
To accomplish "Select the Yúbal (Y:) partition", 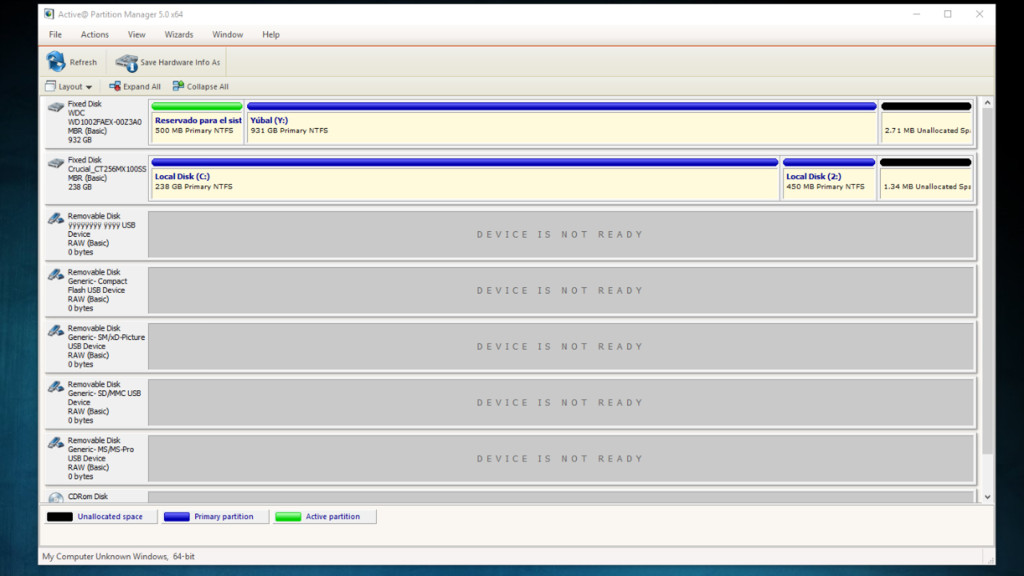I will [562, 122].
